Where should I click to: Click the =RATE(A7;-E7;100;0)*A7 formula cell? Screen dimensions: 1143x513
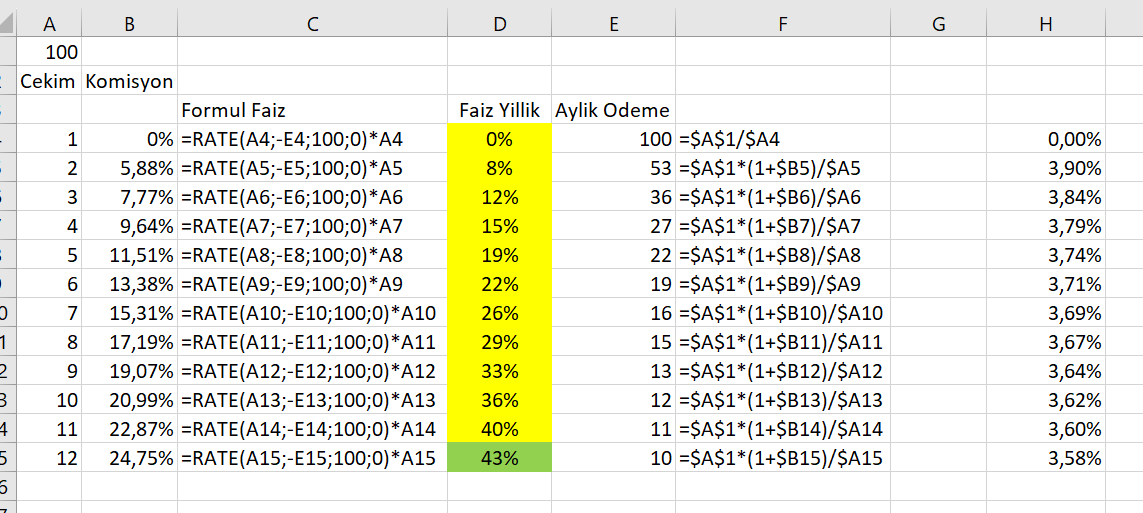click(313, 226)
